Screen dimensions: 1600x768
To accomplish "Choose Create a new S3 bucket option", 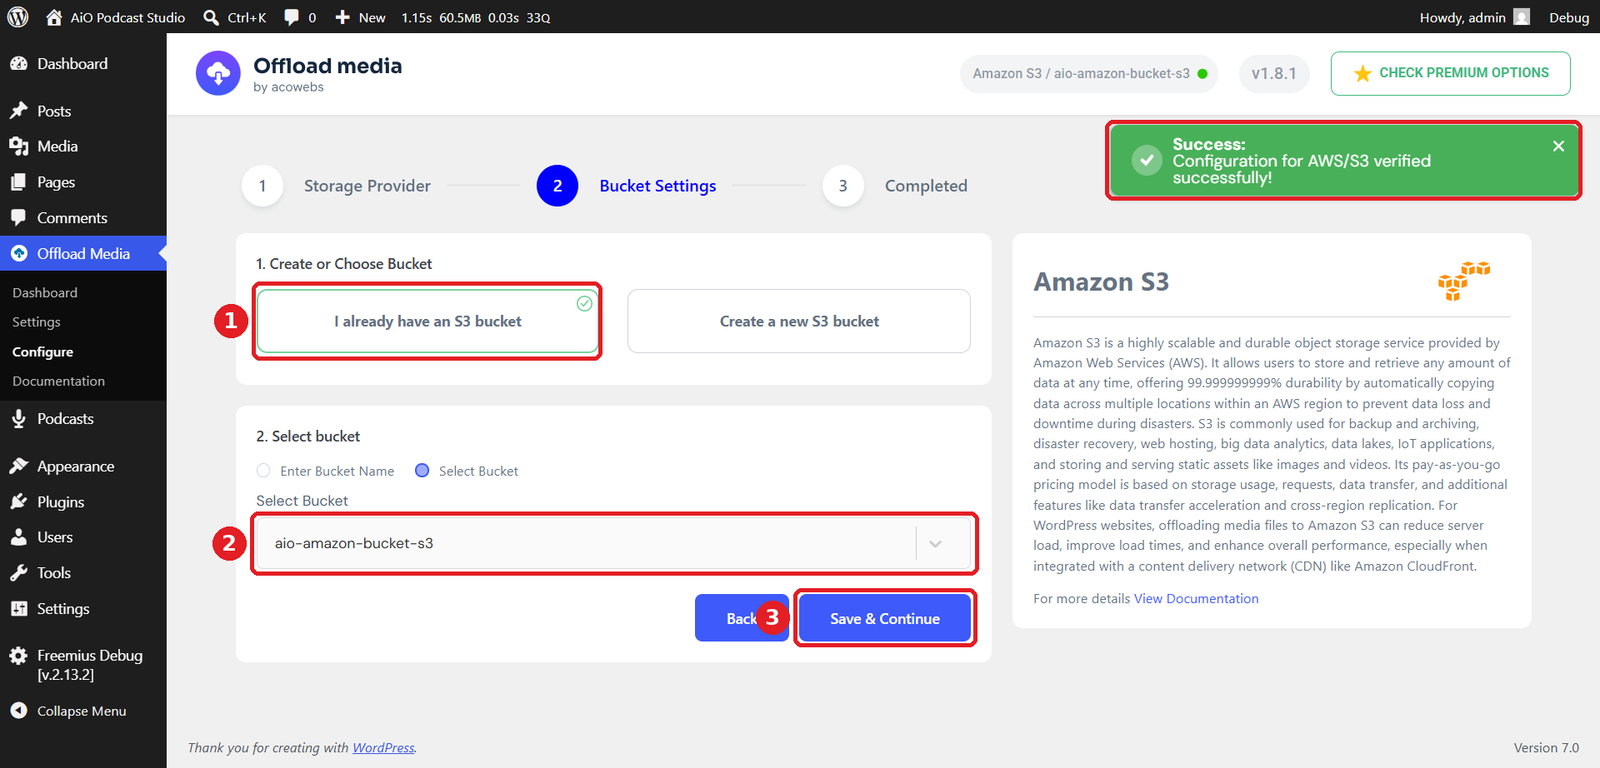I will click(x=799, y=321).
